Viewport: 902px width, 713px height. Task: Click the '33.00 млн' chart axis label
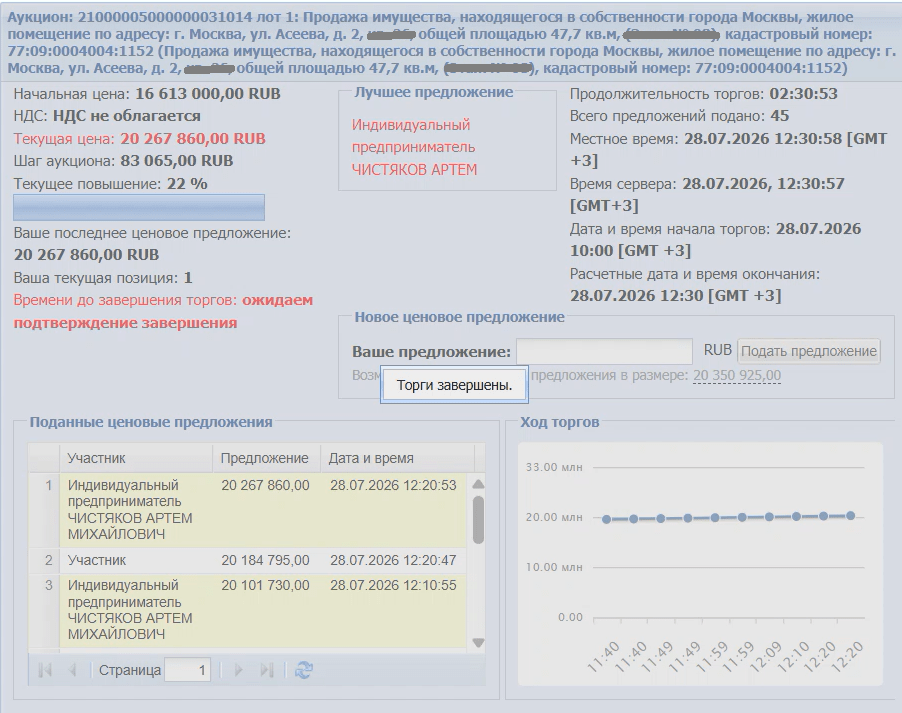554,467
